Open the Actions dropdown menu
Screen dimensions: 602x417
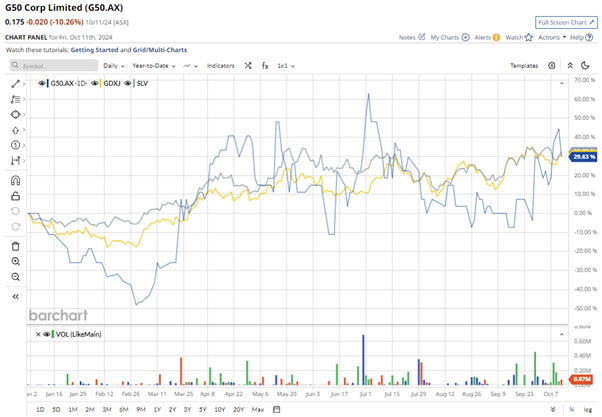(551, 37)
